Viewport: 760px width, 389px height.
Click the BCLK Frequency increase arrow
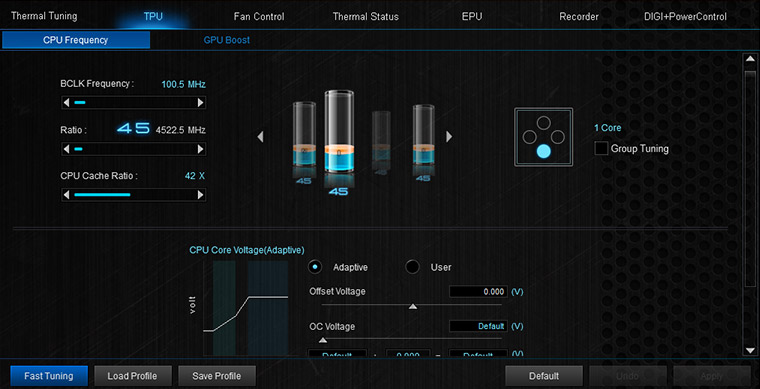click(200, 103)
